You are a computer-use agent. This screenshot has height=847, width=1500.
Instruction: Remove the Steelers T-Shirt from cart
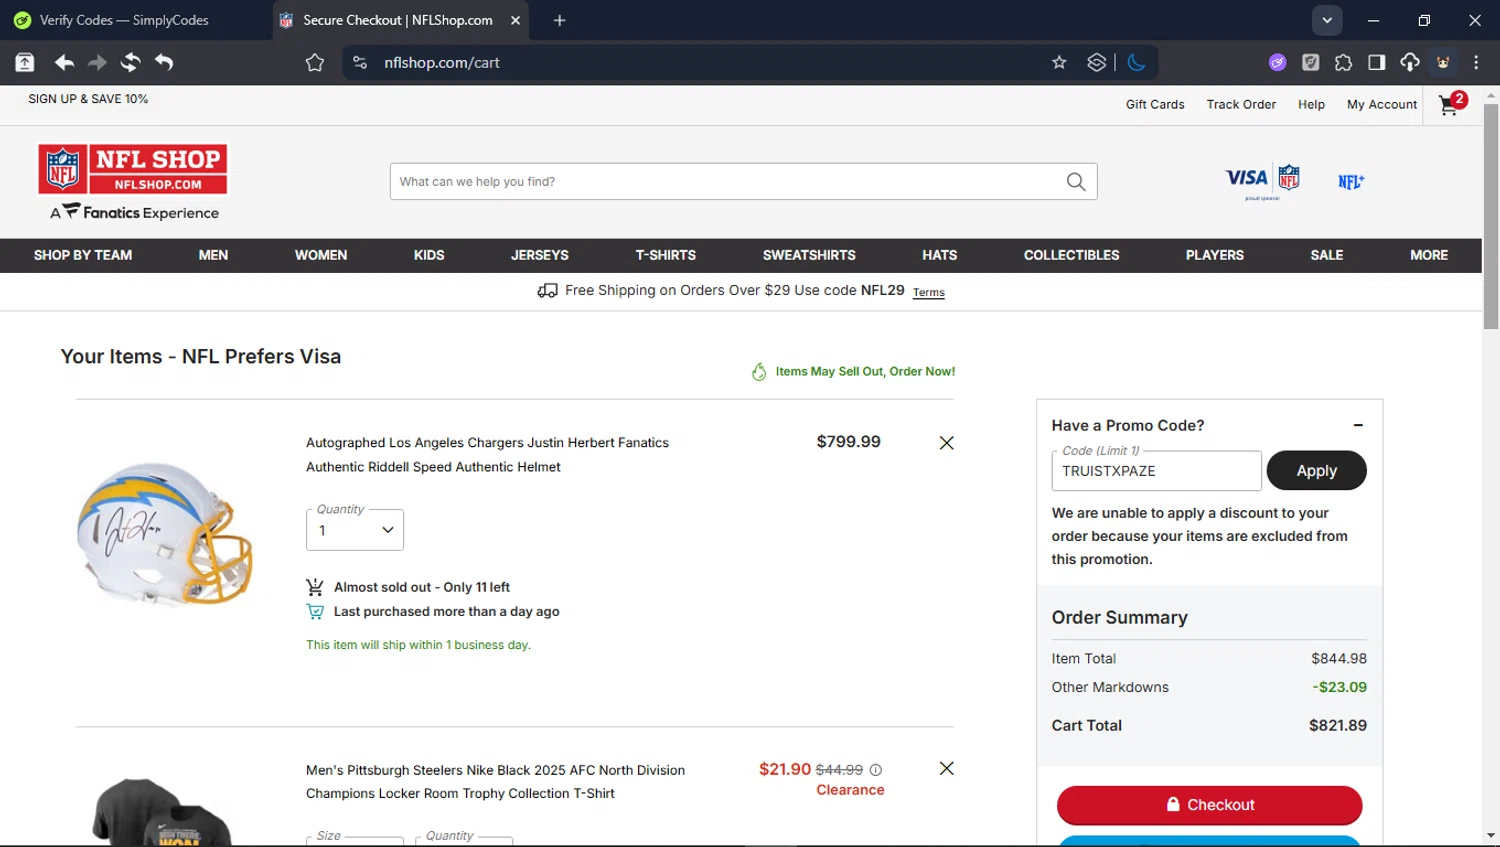(x=946, y=768)
